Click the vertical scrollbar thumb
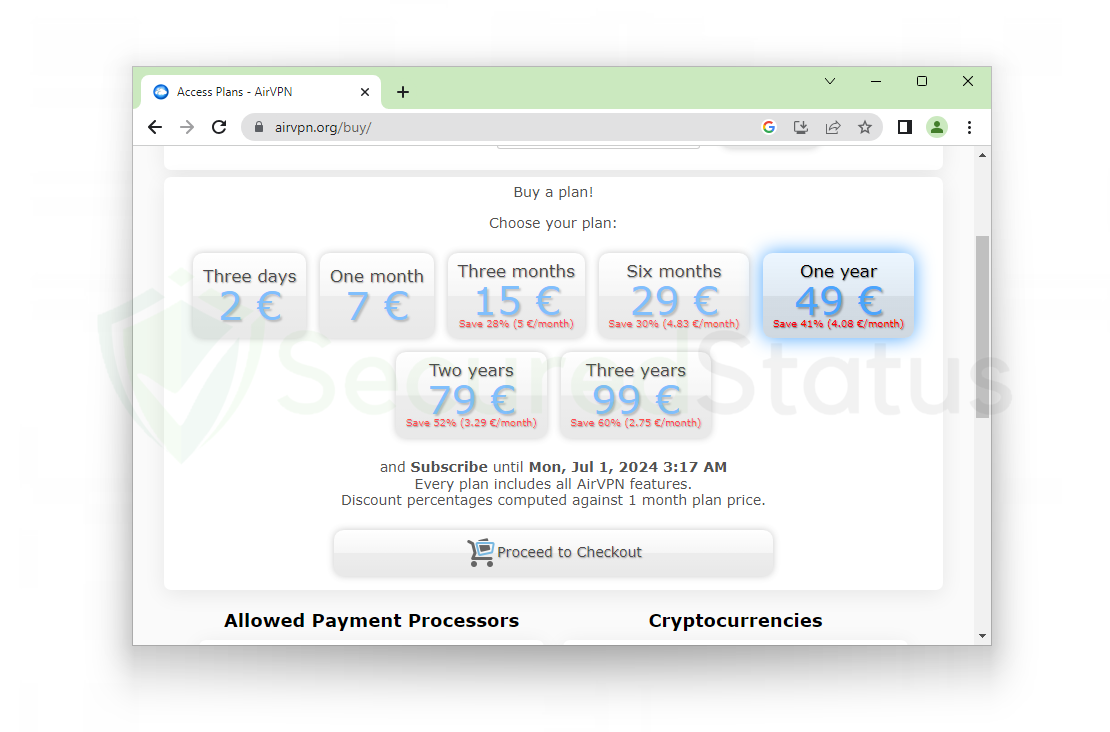Image resolution: width=1110 pixels, height=732 pixels. [x=982, y=326]
